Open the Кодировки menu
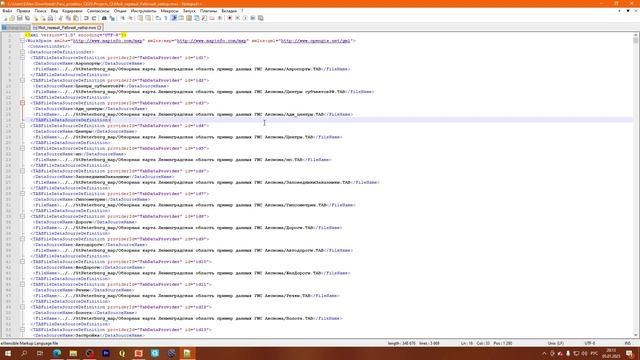 (x=72, y=11)
